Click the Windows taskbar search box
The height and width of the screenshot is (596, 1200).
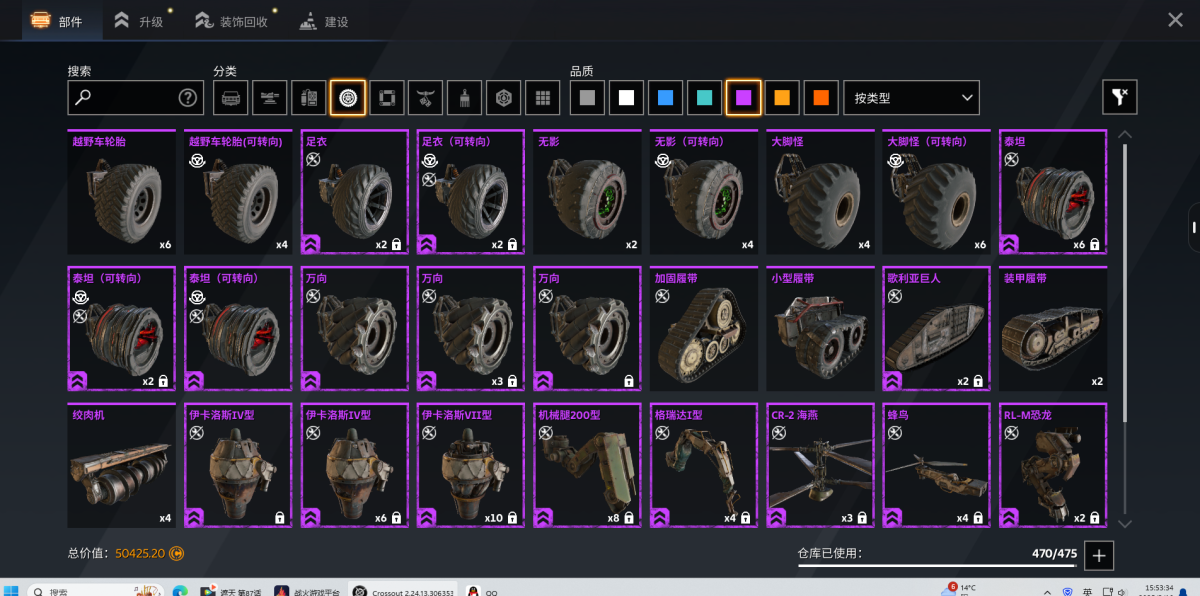click(x=97, y=590)
